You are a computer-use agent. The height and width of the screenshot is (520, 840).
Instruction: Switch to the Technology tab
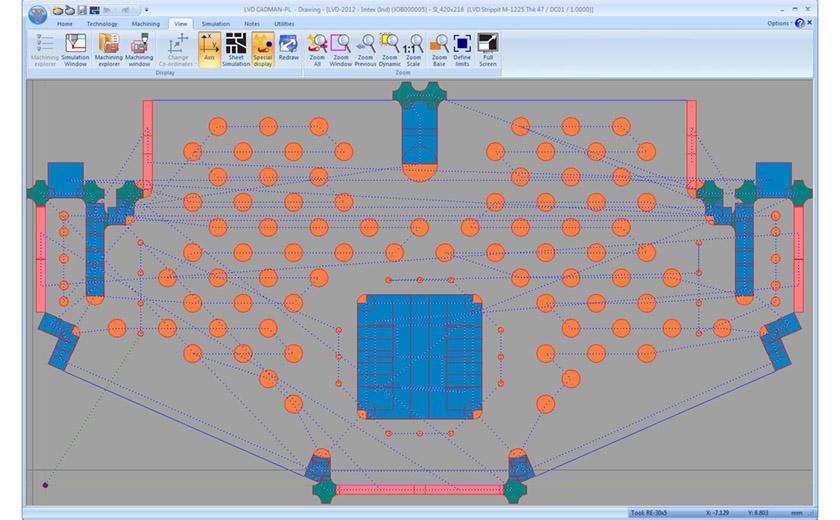tap(101, 23)
